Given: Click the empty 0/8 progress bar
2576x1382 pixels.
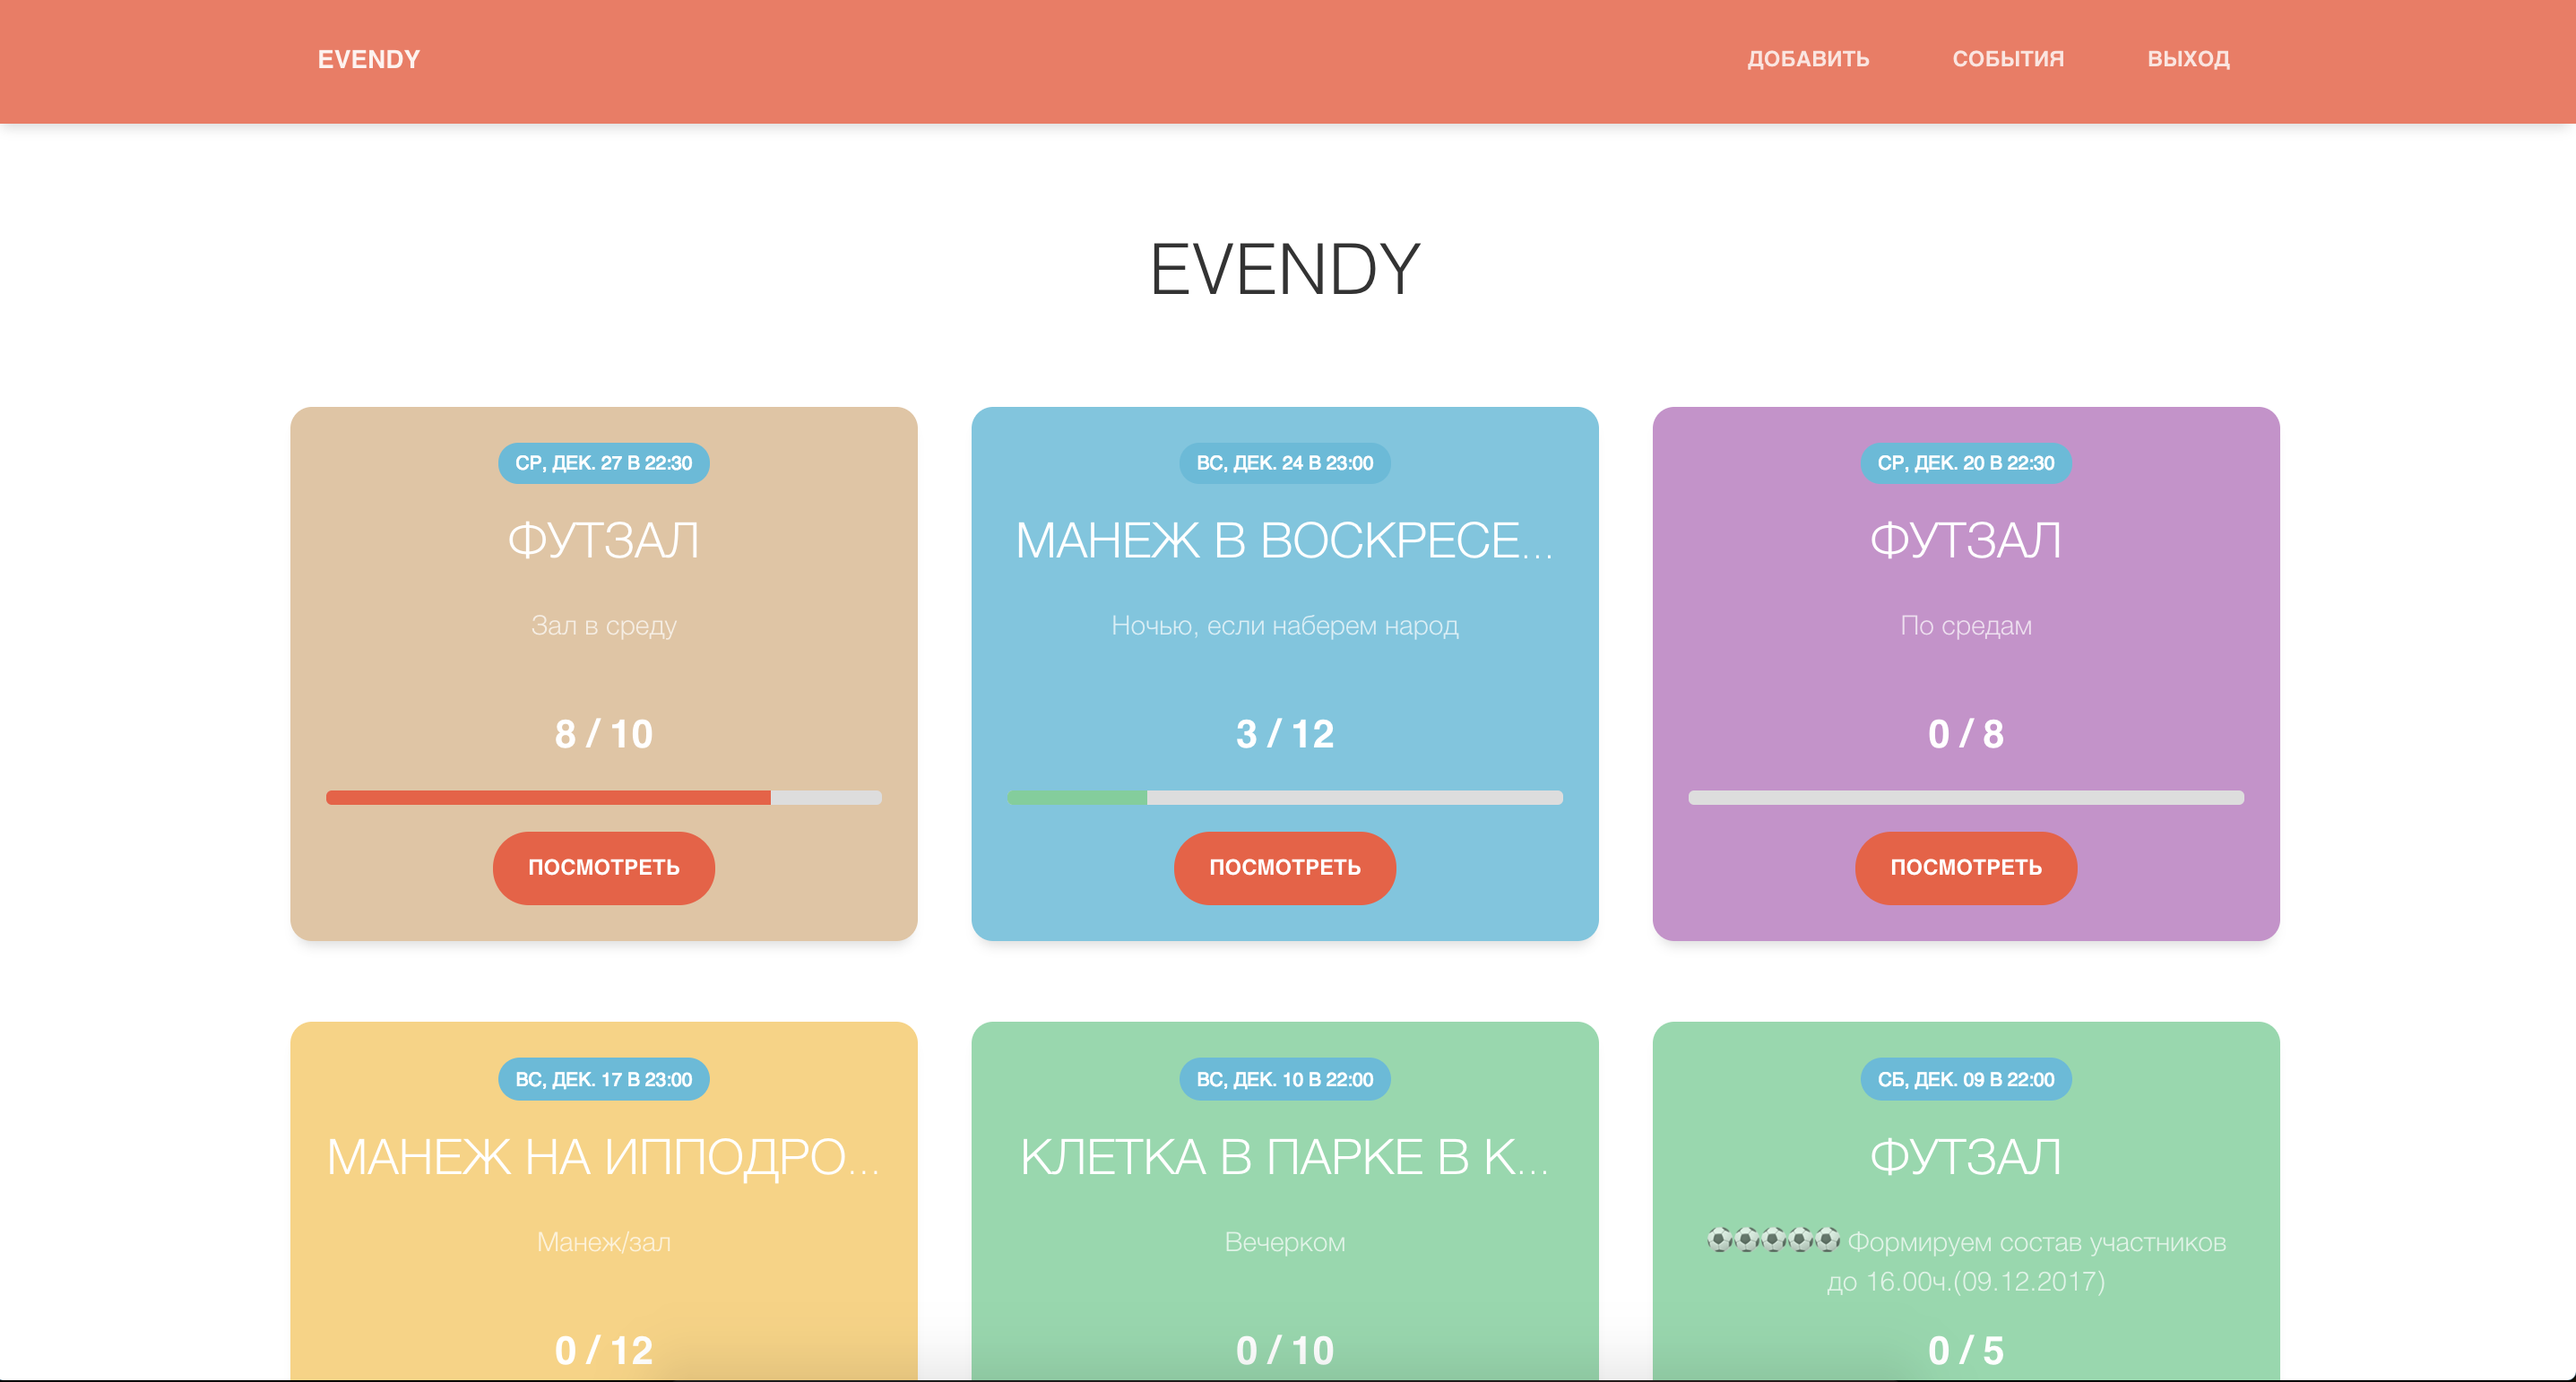Looking at the screenshot, I should click(x=1965, y=798).
